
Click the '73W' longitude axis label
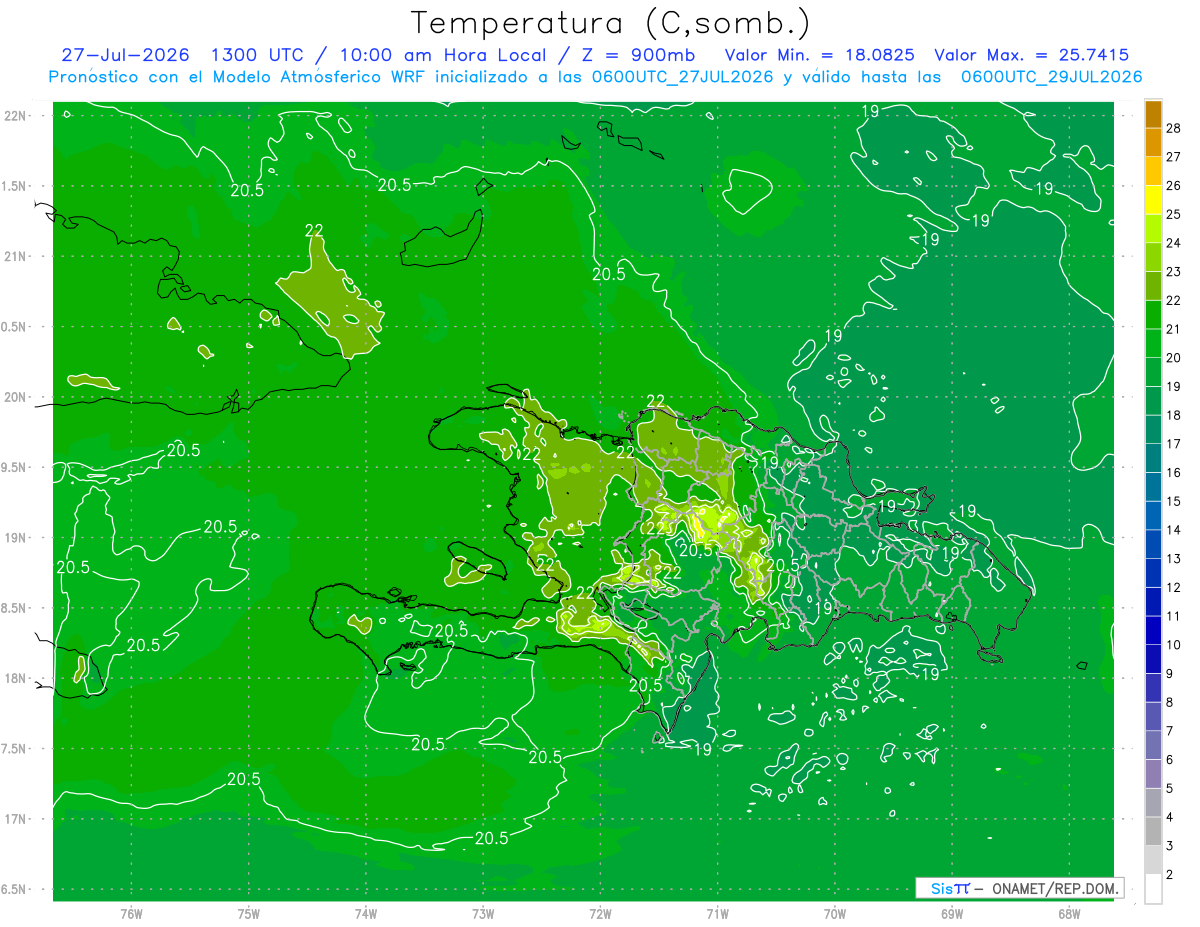[483, 913]
